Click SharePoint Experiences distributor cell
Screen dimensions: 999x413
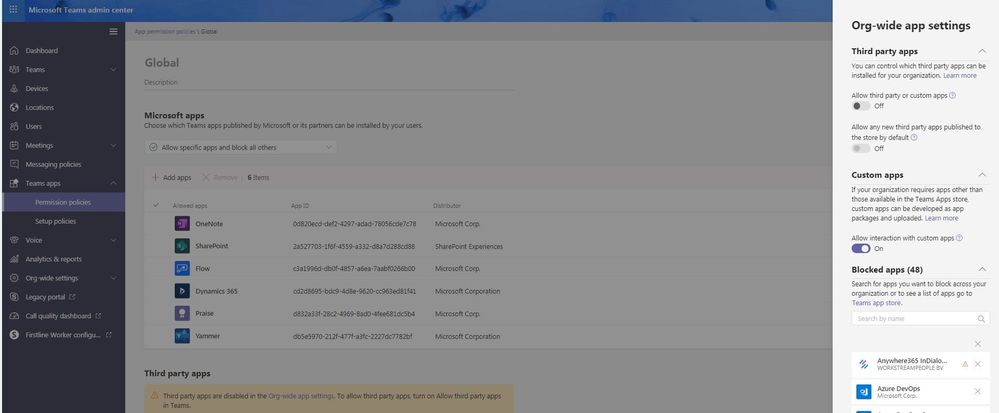(469, 246)
